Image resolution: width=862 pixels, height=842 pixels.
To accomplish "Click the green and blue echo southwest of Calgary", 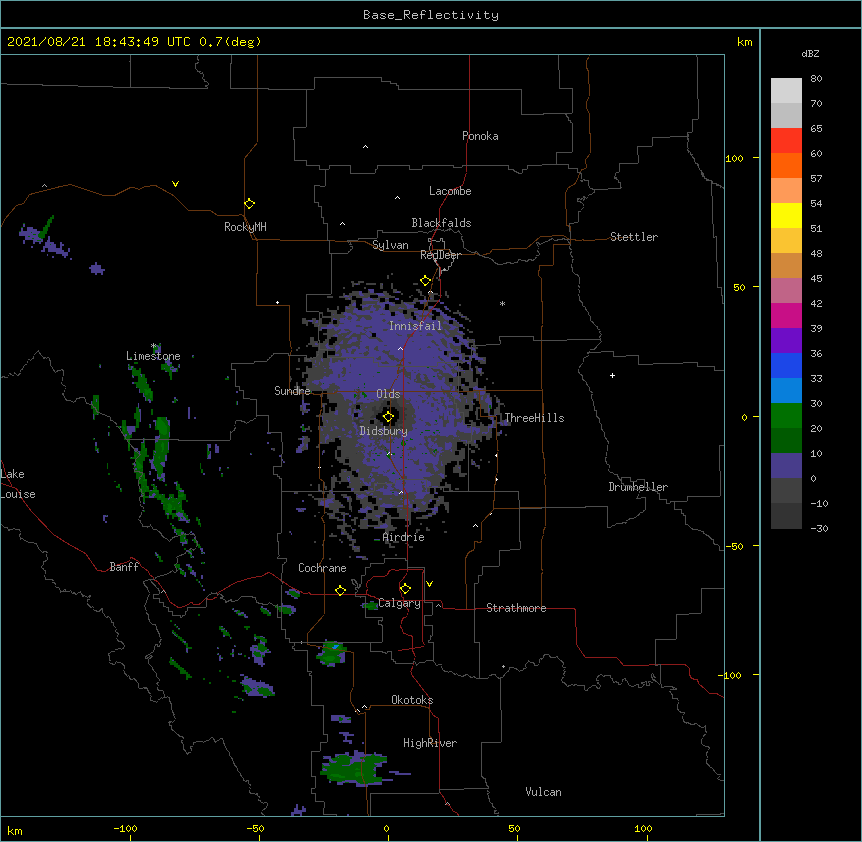I will (x=331, y=652).
